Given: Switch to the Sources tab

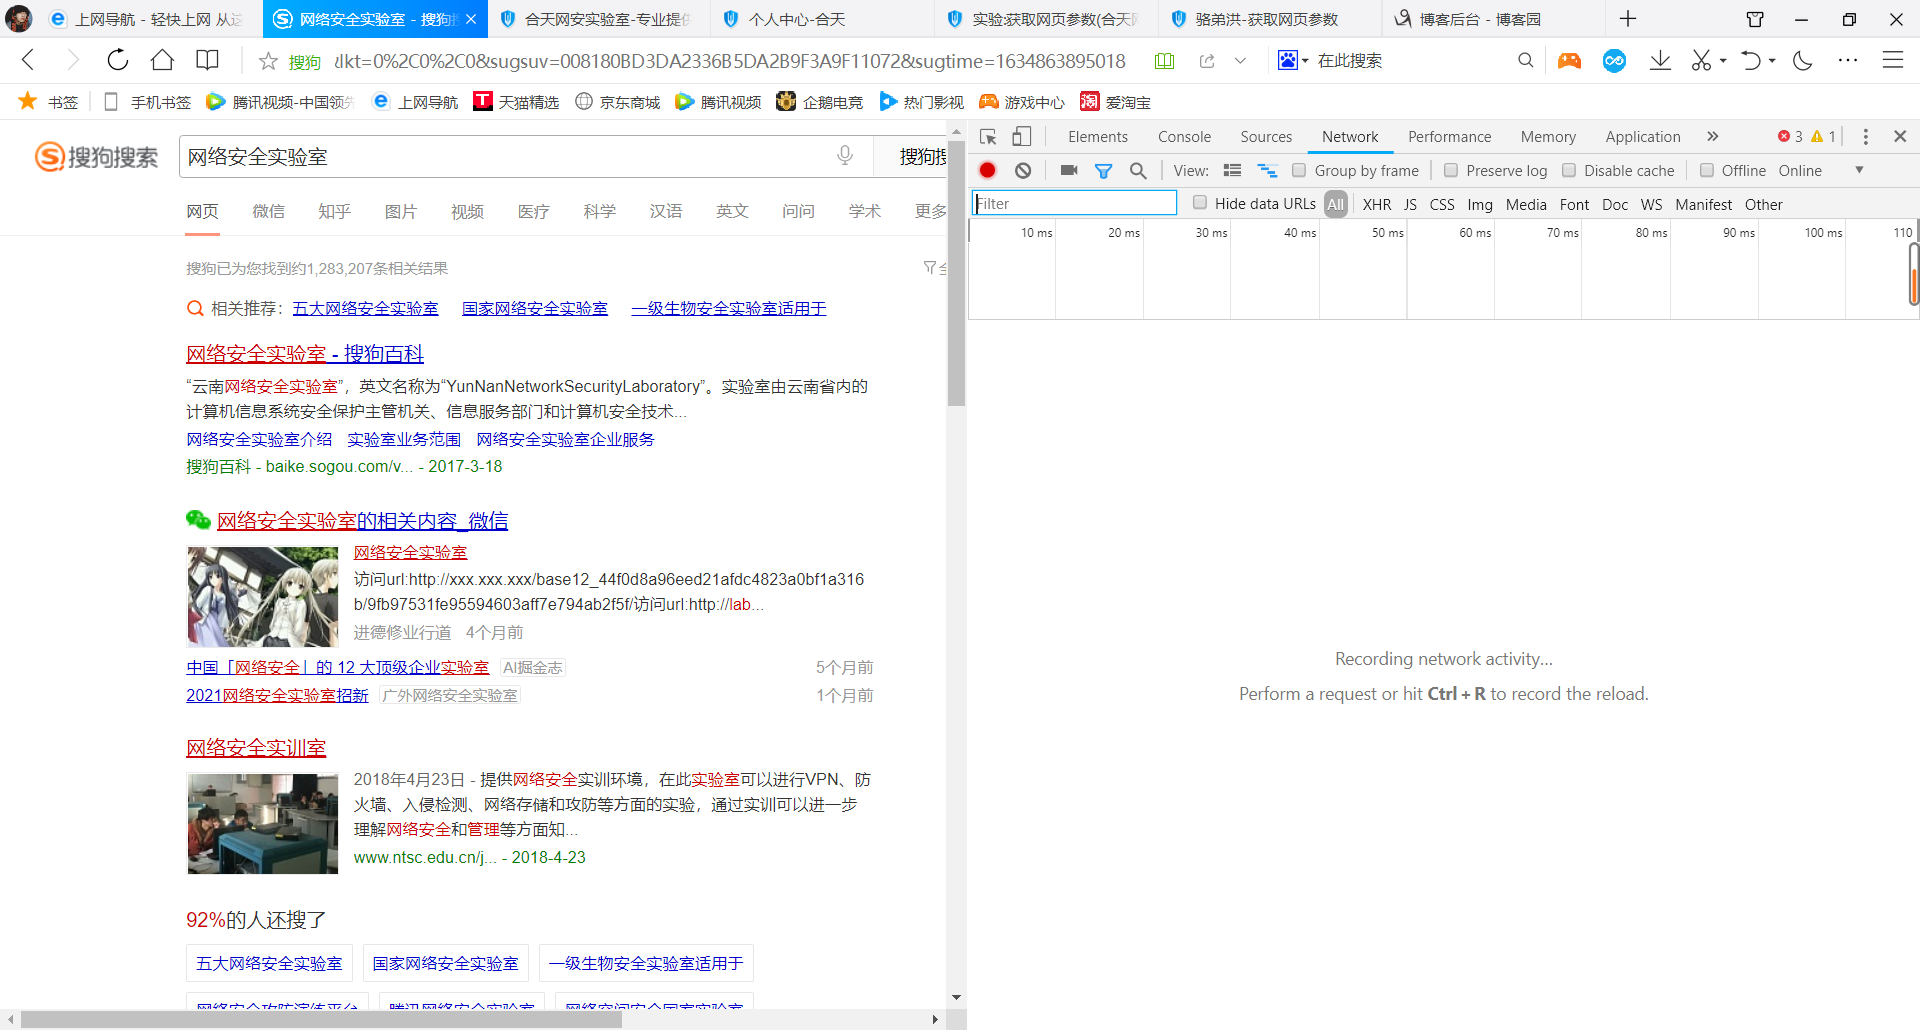Looking at the screenshot, I should click(1266, 137).
